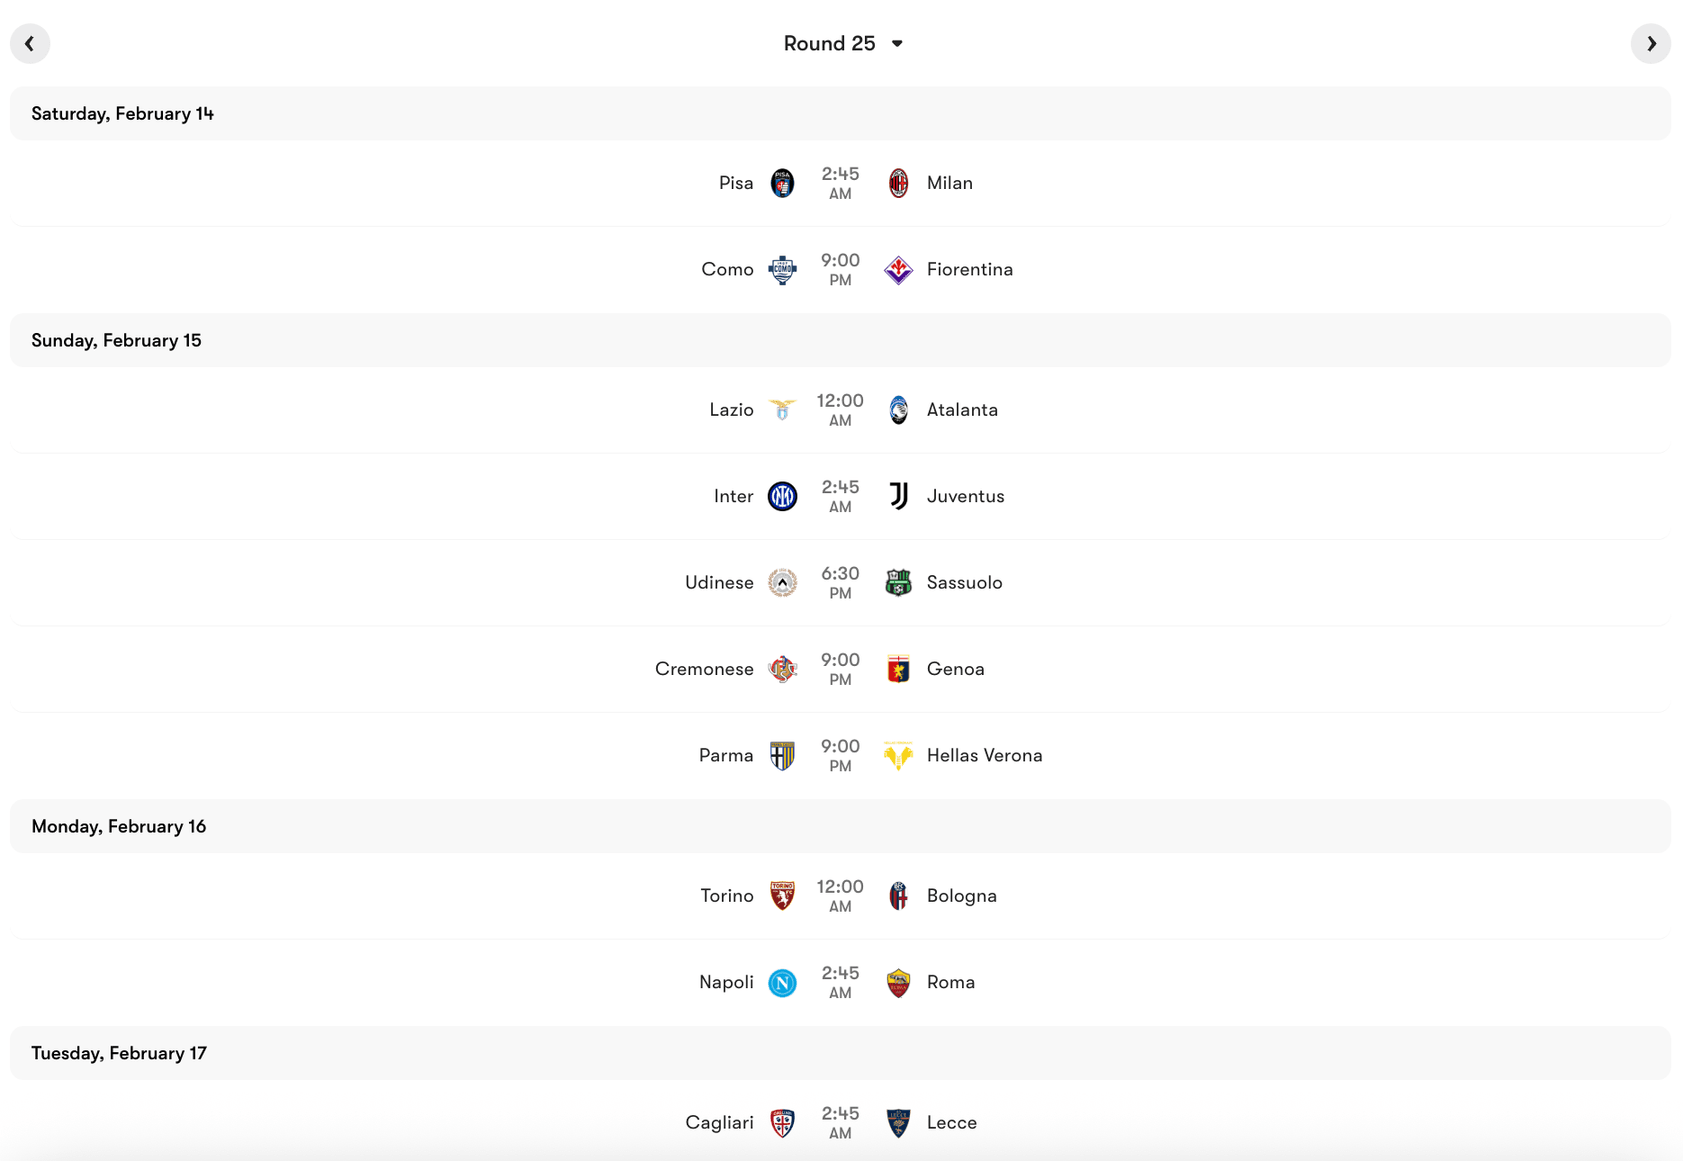Select the Saturday, February 14 header
The image size is (1683, 1161).
[x=122, y=113]
